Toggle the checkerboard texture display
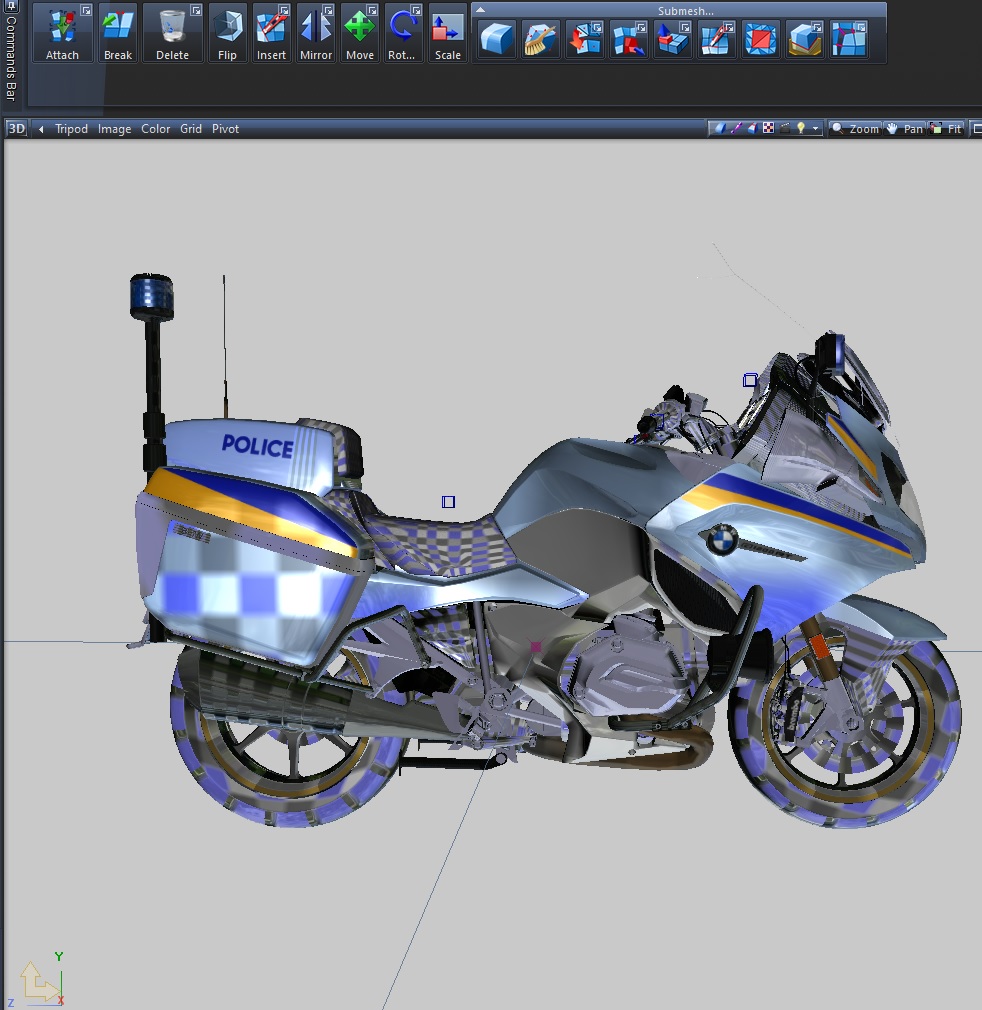 click(x=768, y=128)
